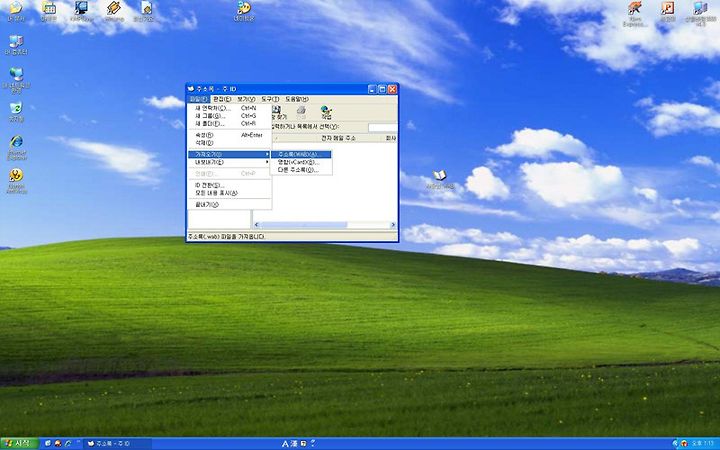The image size is (720, 450).
Task: Open the 작업 (Action) globe toolbar icon
Action: 326,112
